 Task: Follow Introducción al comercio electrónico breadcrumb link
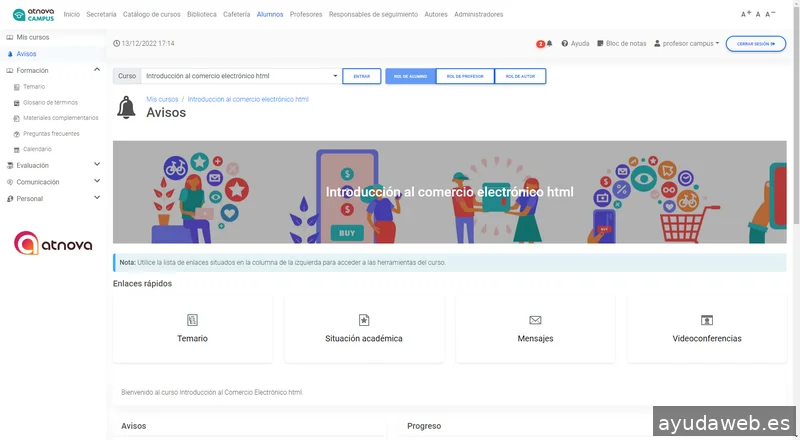248,99
